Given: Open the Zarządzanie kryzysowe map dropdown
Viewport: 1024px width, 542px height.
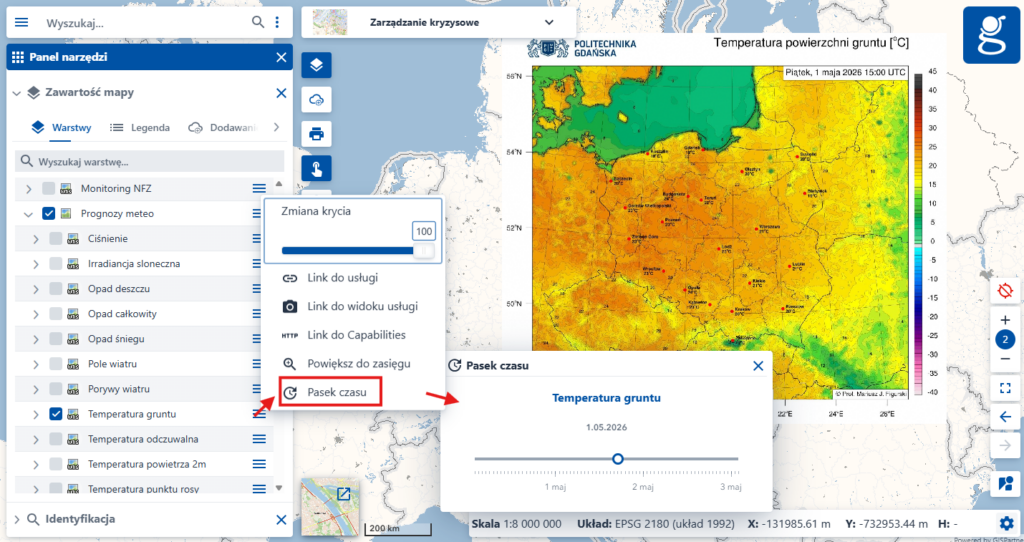Looking at the screenshot, I should coord(438,22).
